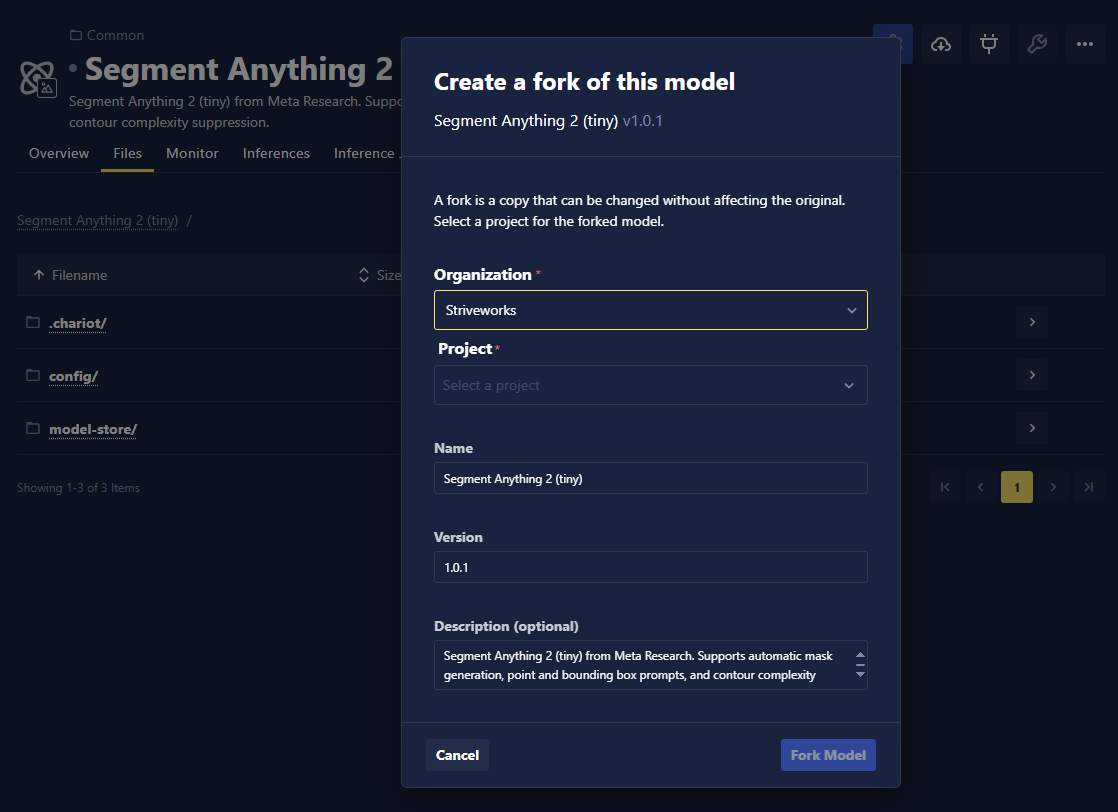Go to first page of file list

(945, 487)
